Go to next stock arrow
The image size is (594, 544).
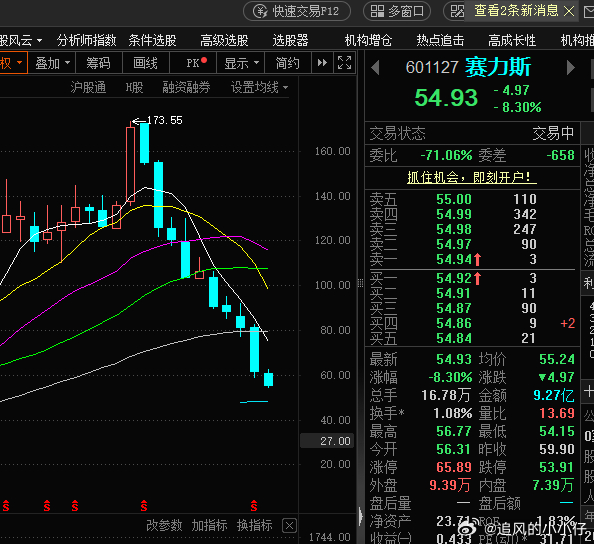click(x=571, y=68)
